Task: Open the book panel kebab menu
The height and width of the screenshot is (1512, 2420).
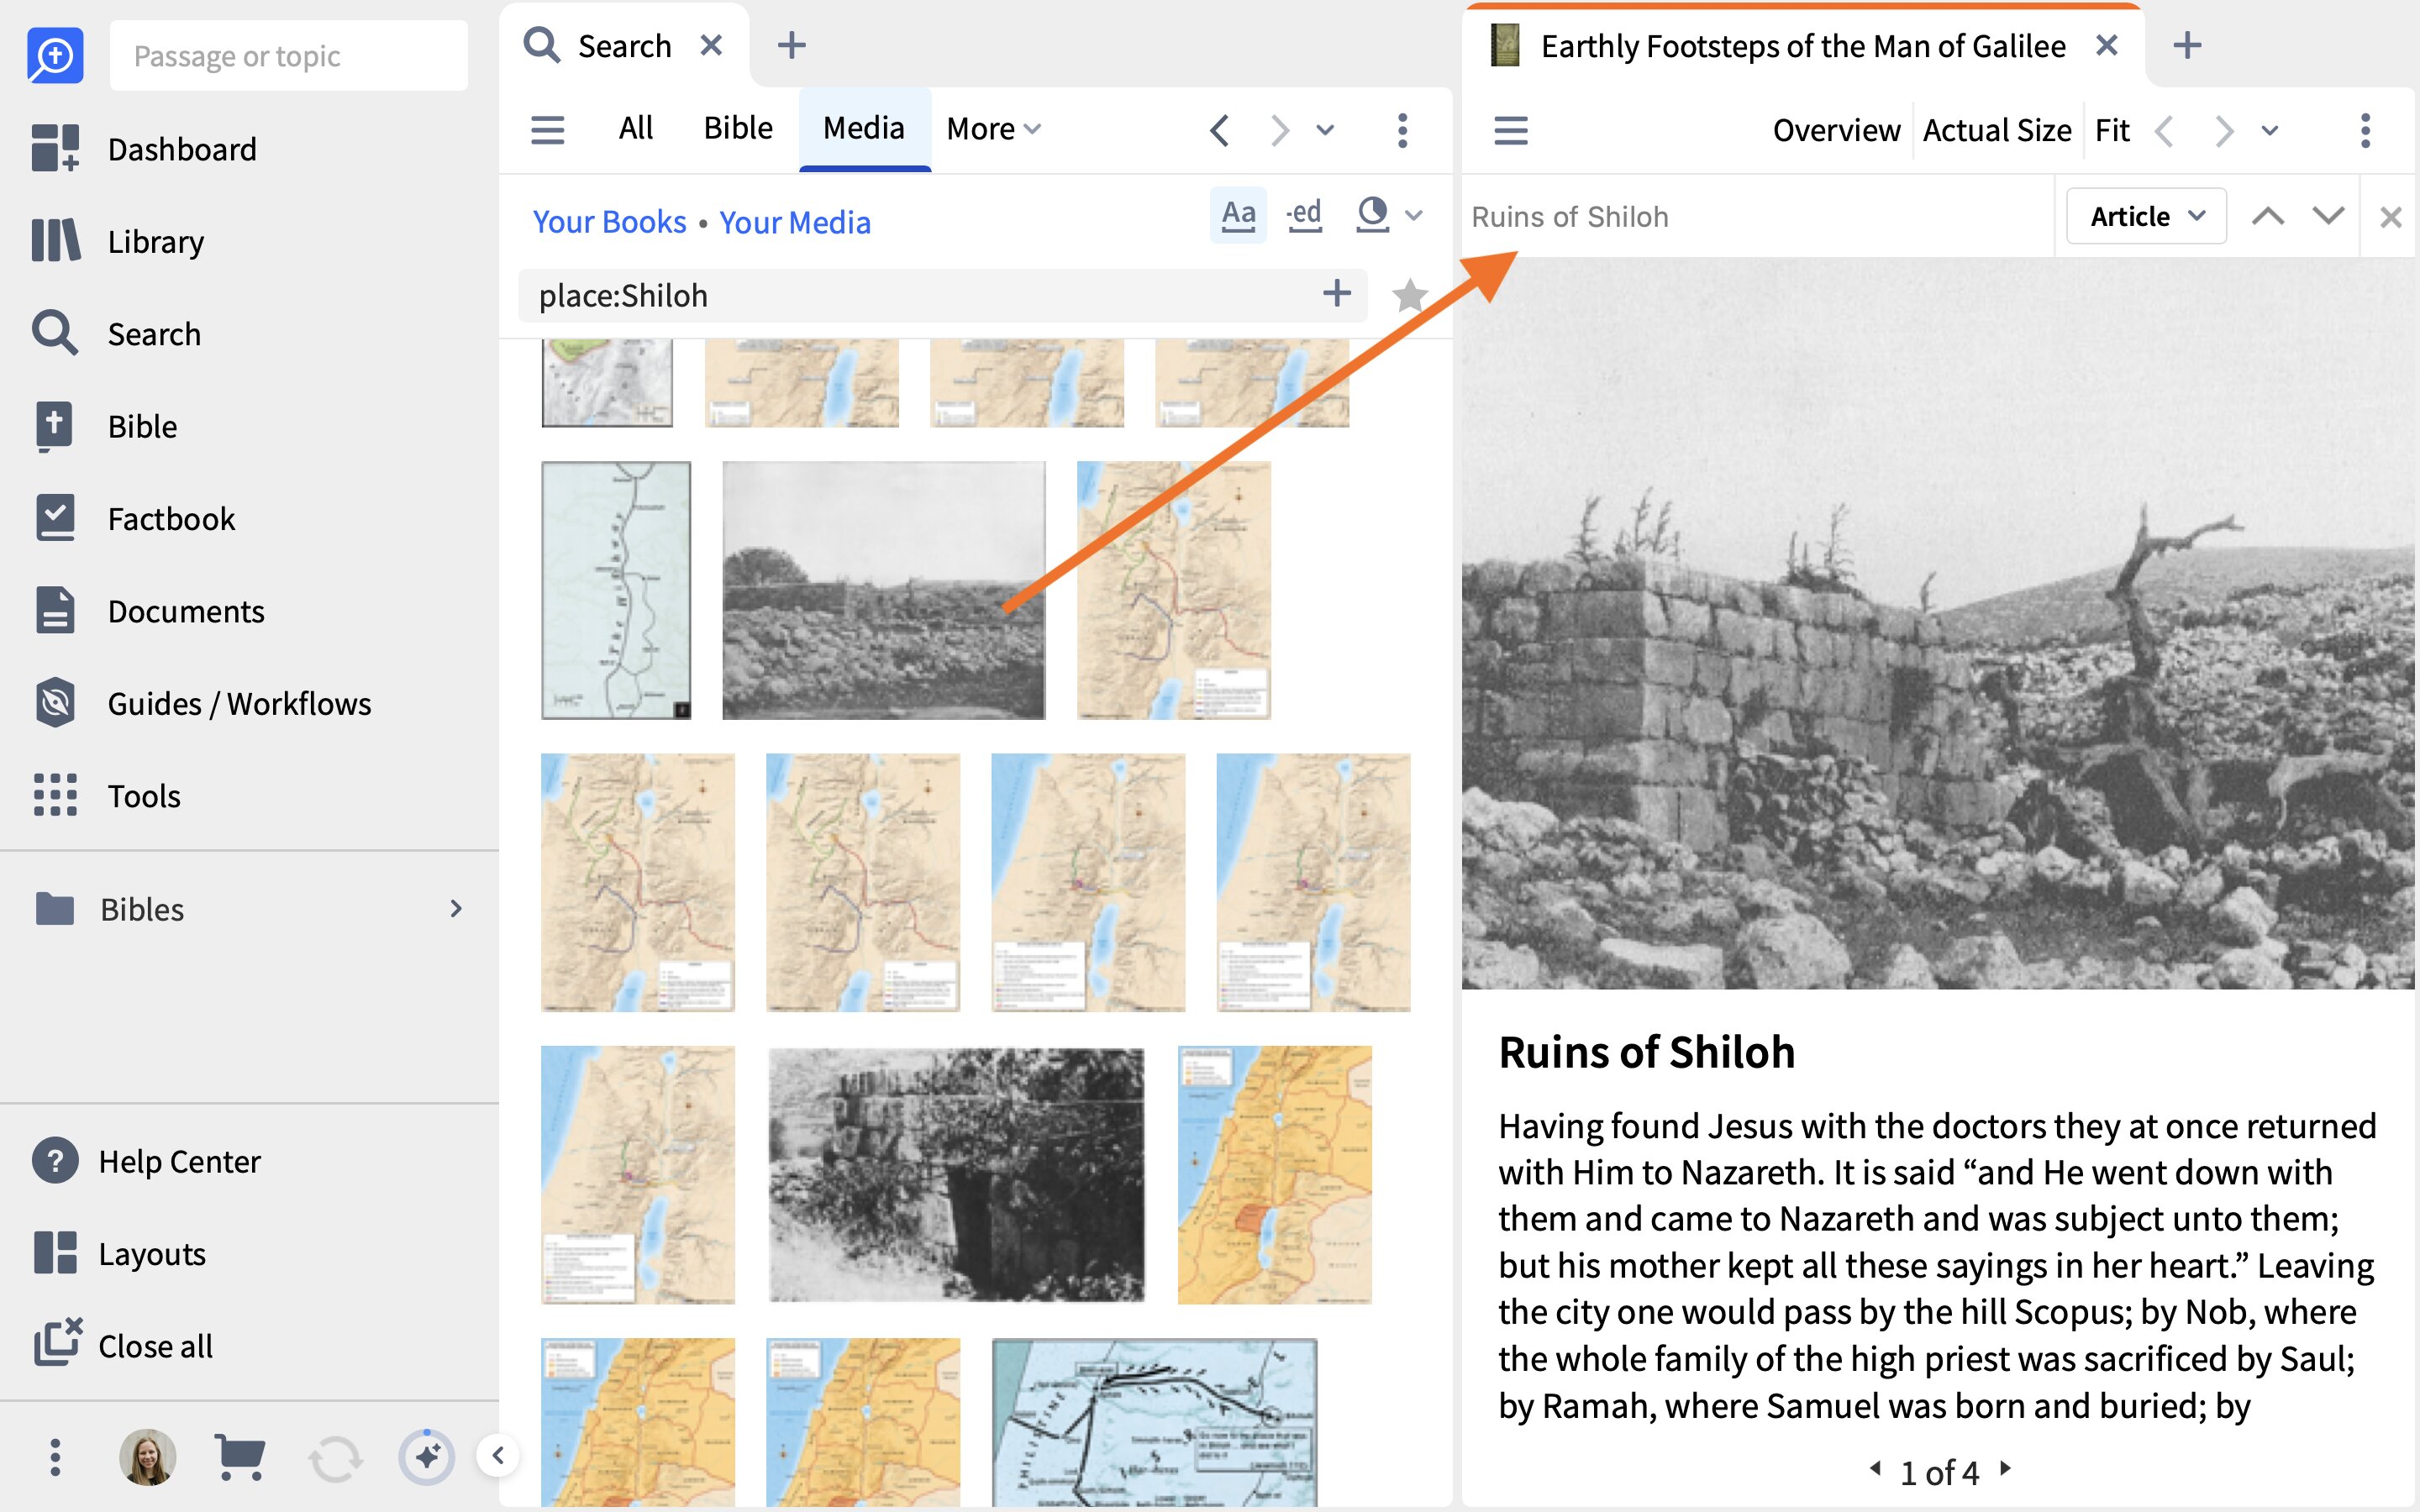Action: click(2365, 130)
